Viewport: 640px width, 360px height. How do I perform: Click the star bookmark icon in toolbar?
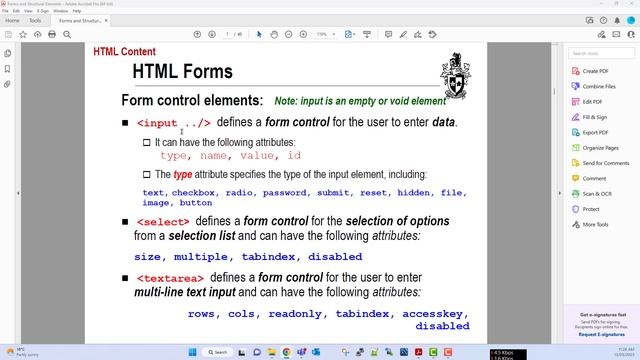[23, 35]
